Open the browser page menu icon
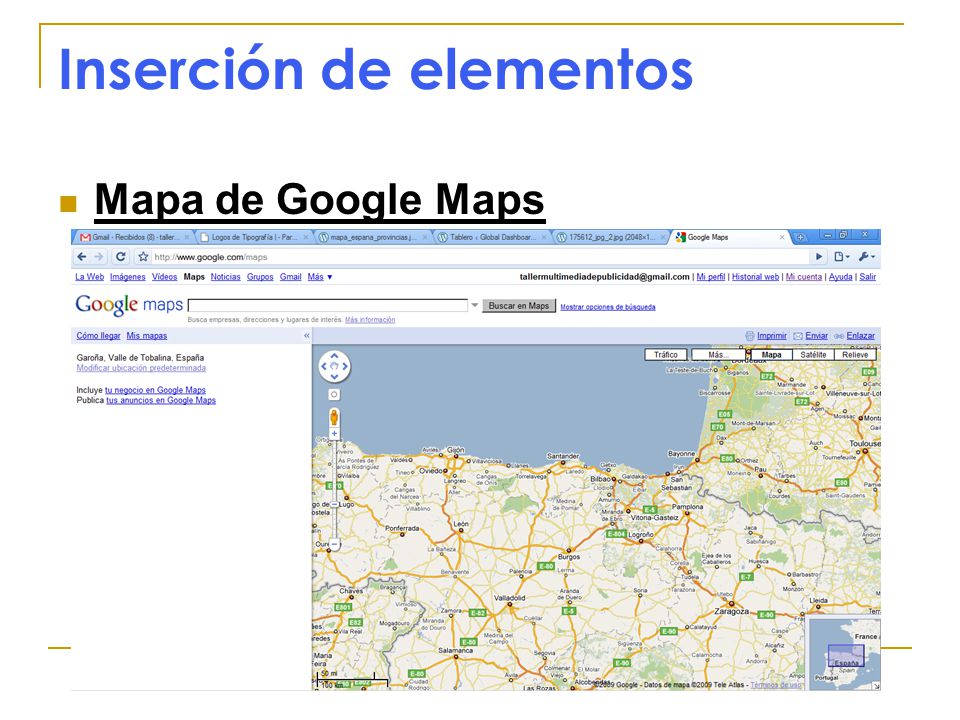This screenshot has height=720, width=960. tap(842, 257)
